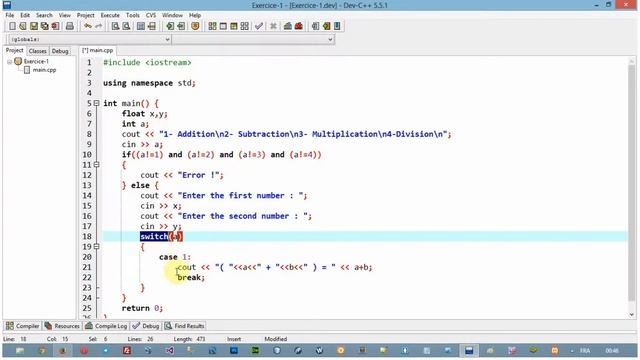The image size is (640, 360).
Task: Click the Debug checkmark toolbar icon
Action: [x=259, y=26]
